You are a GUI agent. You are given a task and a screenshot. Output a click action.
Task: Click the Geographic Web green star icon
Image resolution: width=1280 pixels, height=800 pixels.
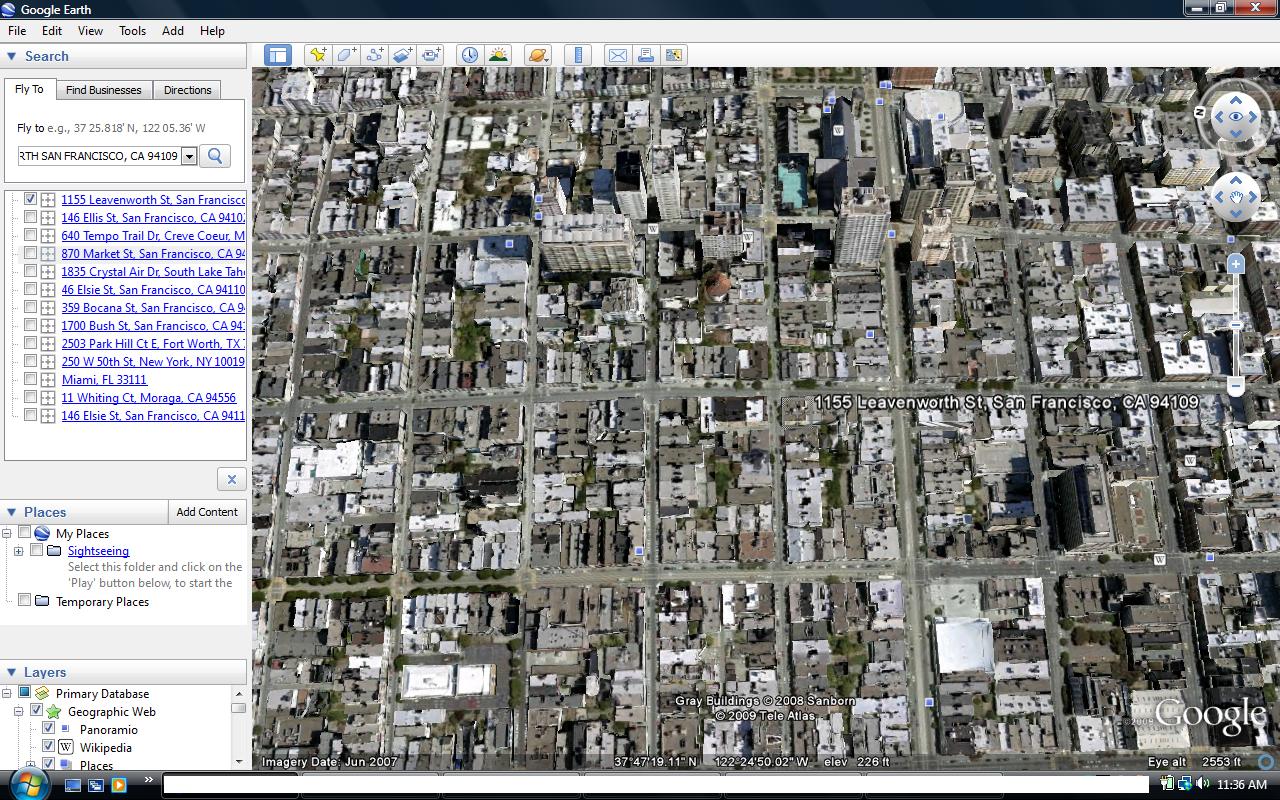54,712
